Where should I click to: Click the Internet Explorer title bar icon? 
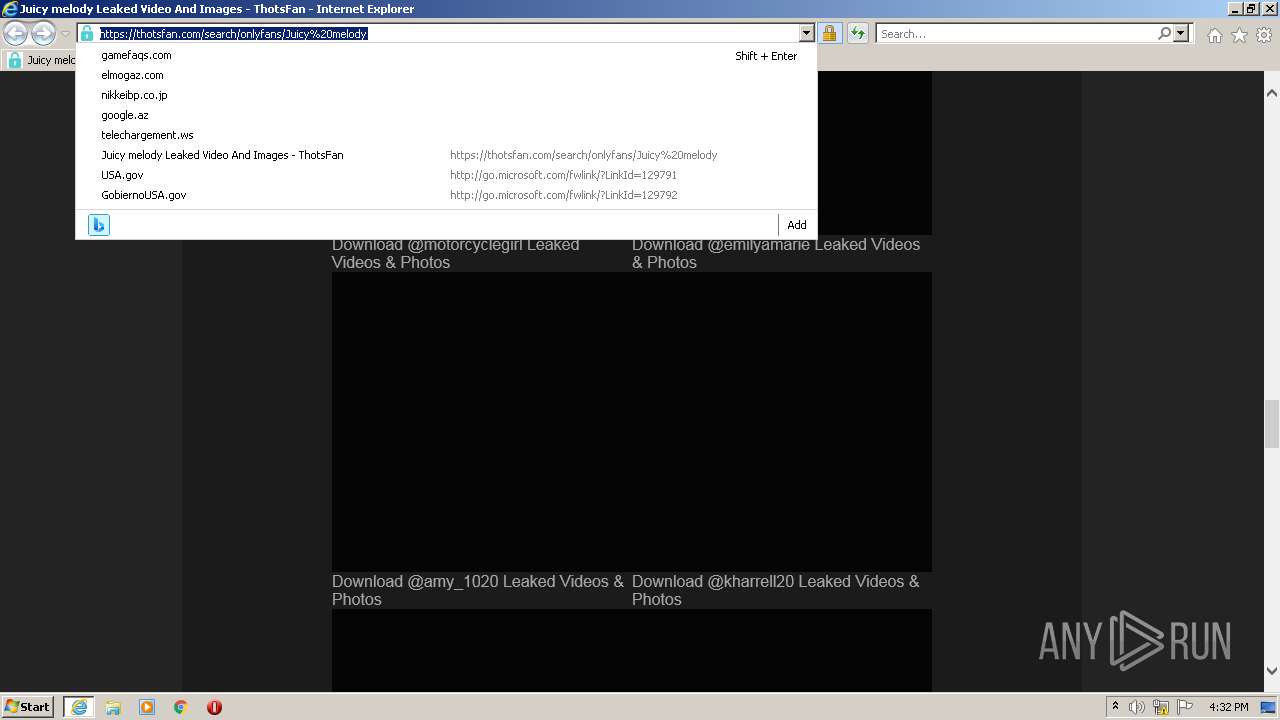click(x=10, y=9)
